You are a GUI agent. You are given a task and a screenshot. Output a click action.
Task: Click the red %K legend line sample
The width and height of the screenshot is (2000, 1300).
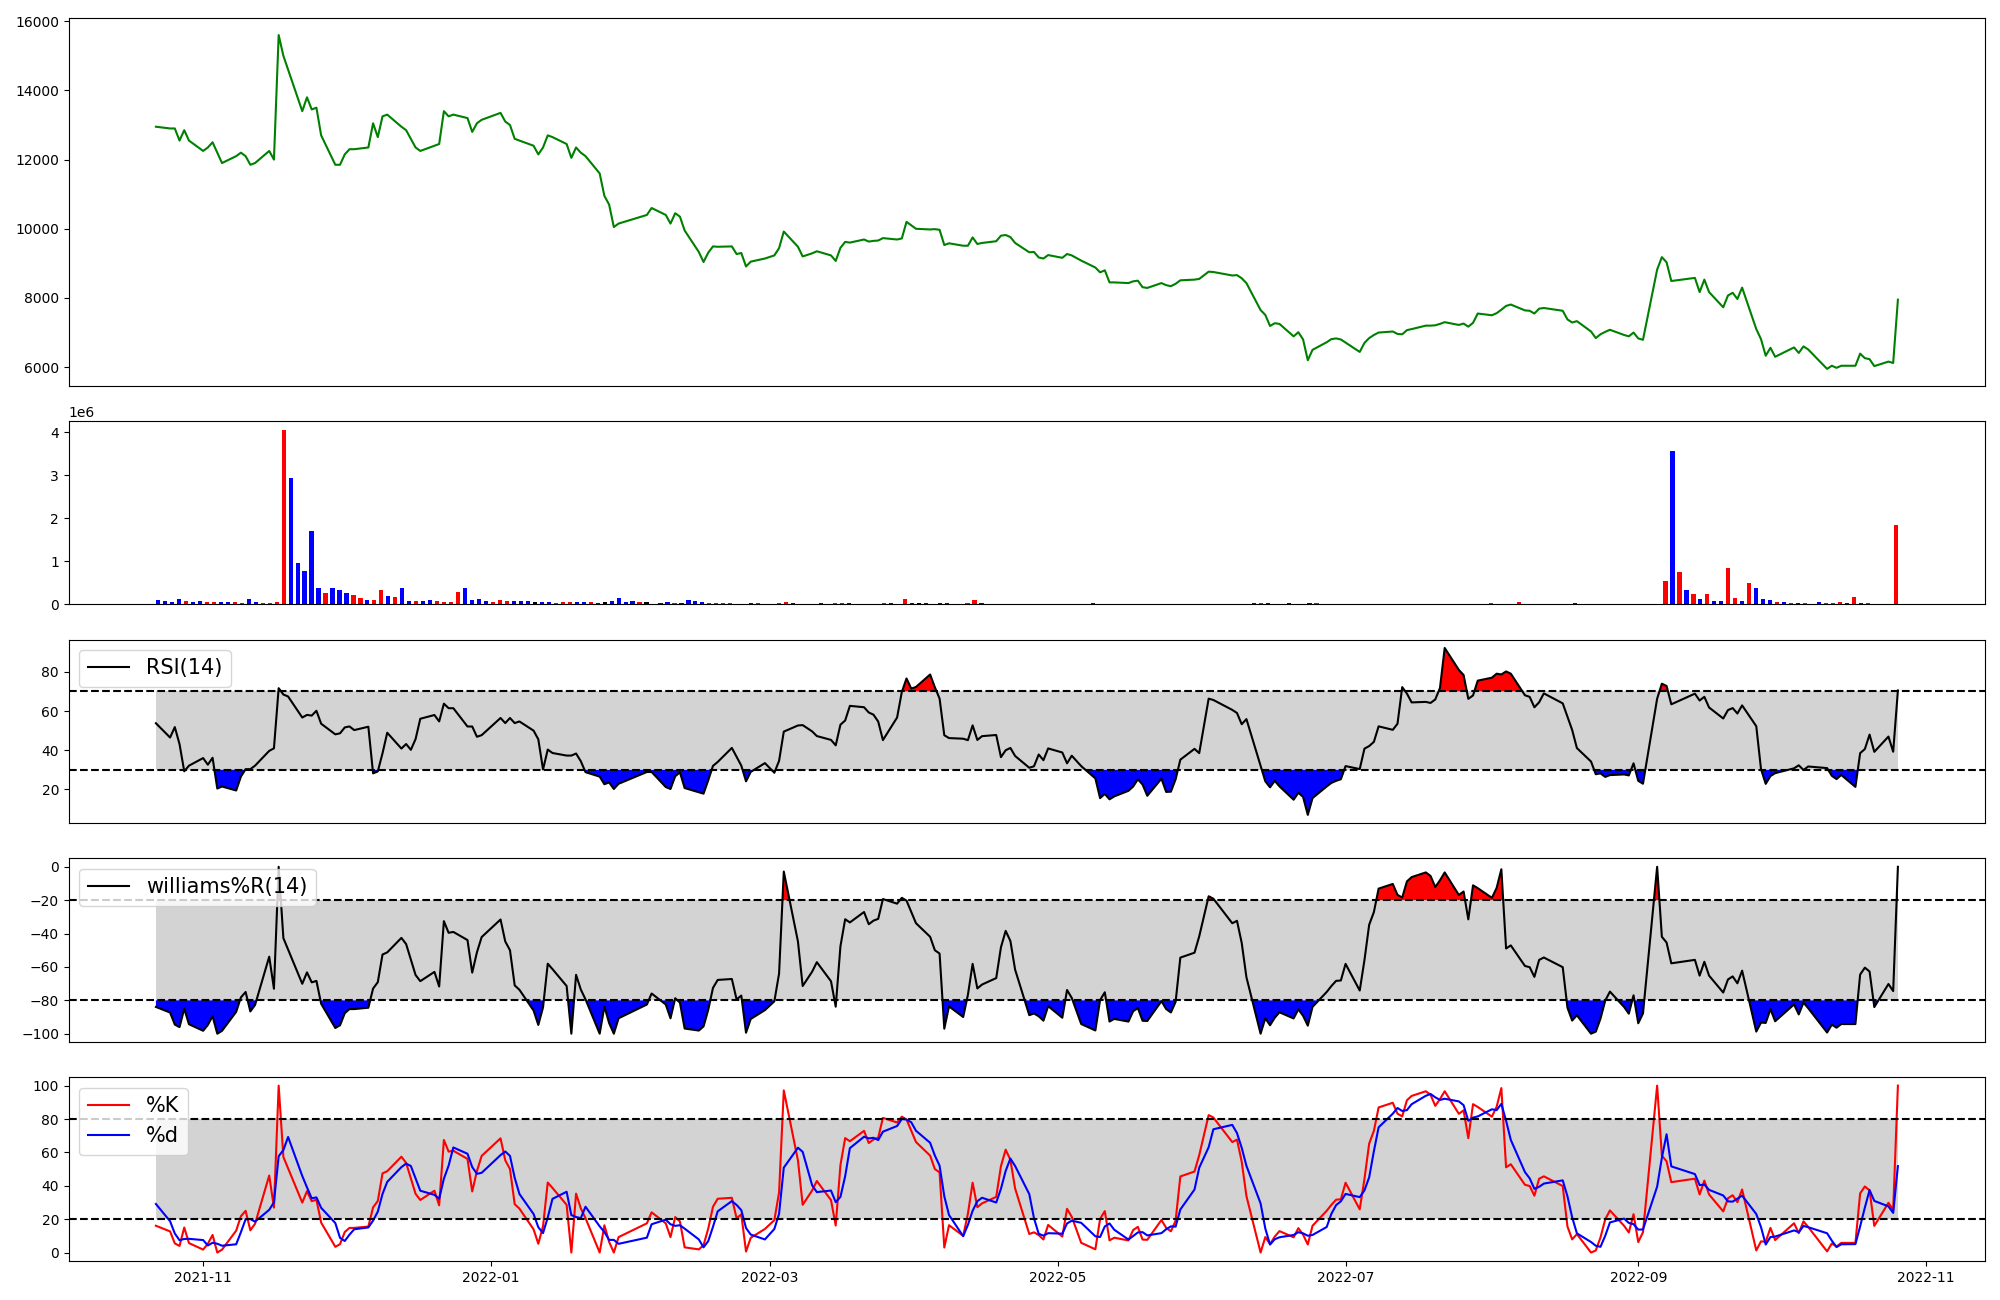pyautogui.click(x=109, y=1105)
